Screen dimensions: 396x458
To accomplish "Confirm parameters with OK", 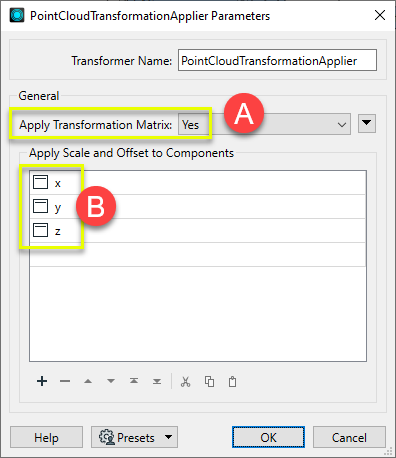I will coord(268,437).
